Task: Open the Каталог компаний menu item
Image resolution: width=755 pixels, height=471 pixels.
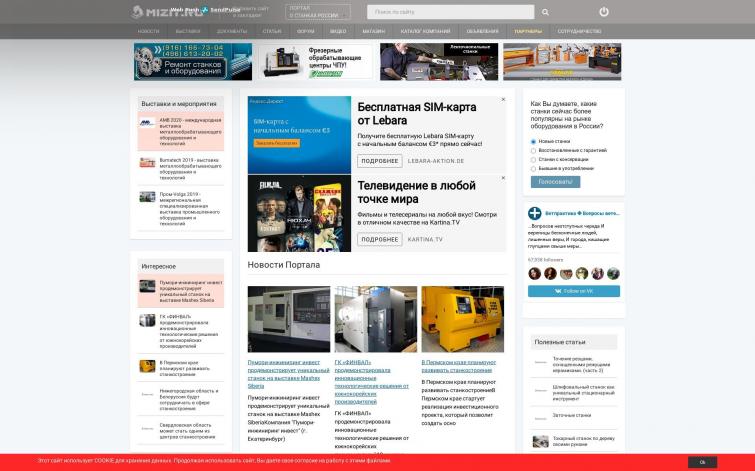Action: [x=426, y=31]
